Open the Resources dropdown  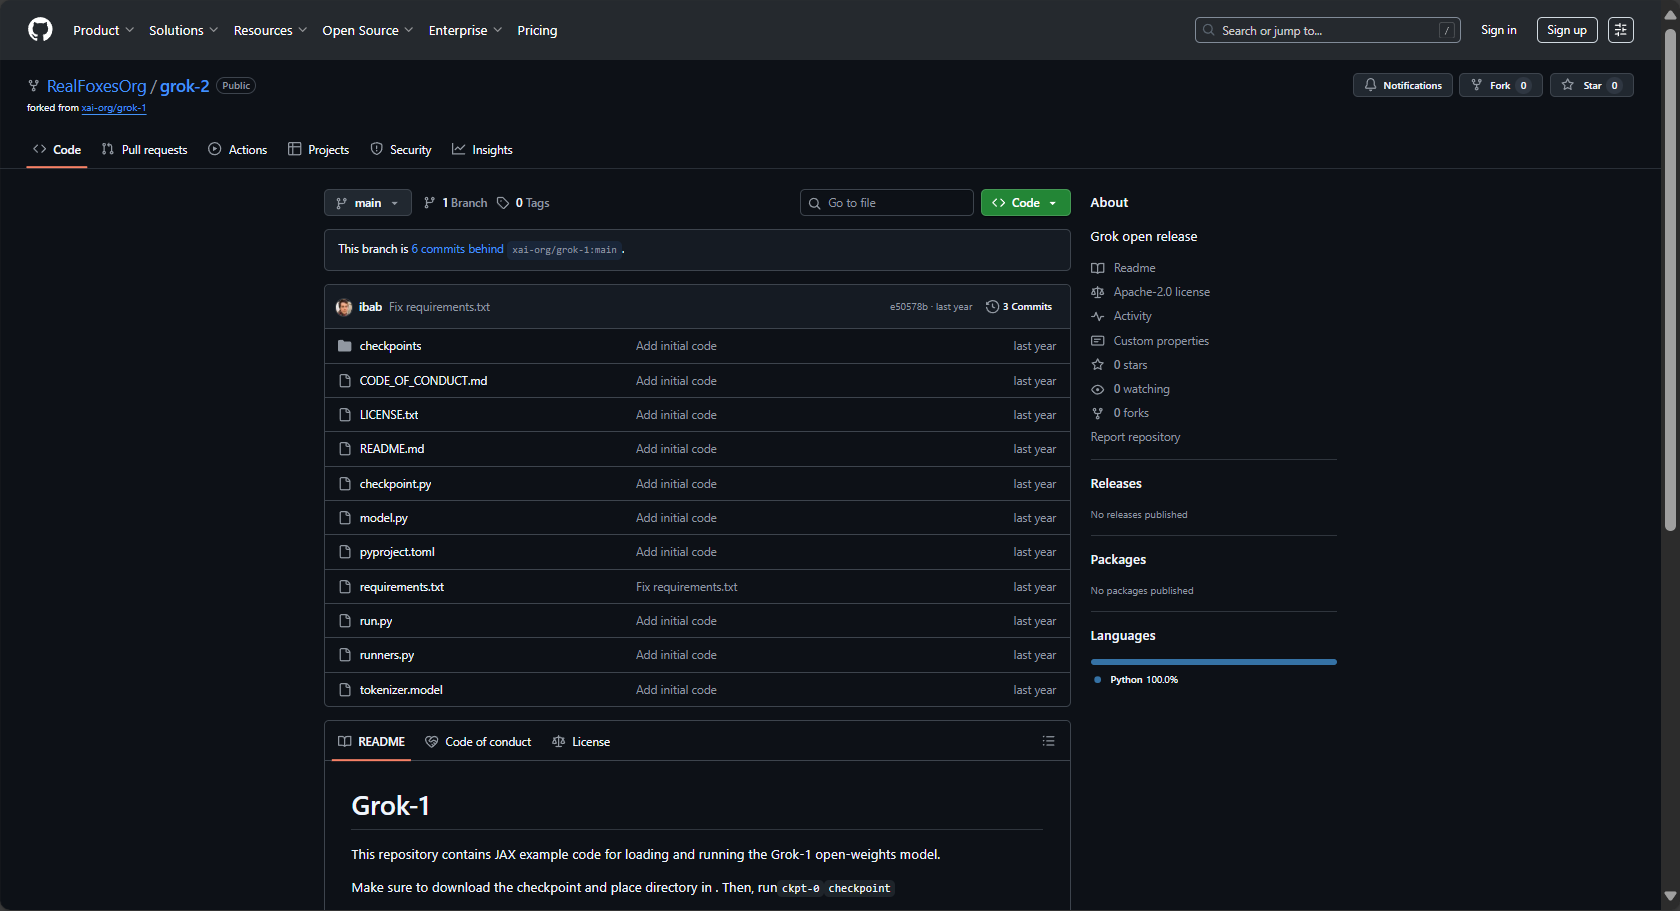coord(270,30)
